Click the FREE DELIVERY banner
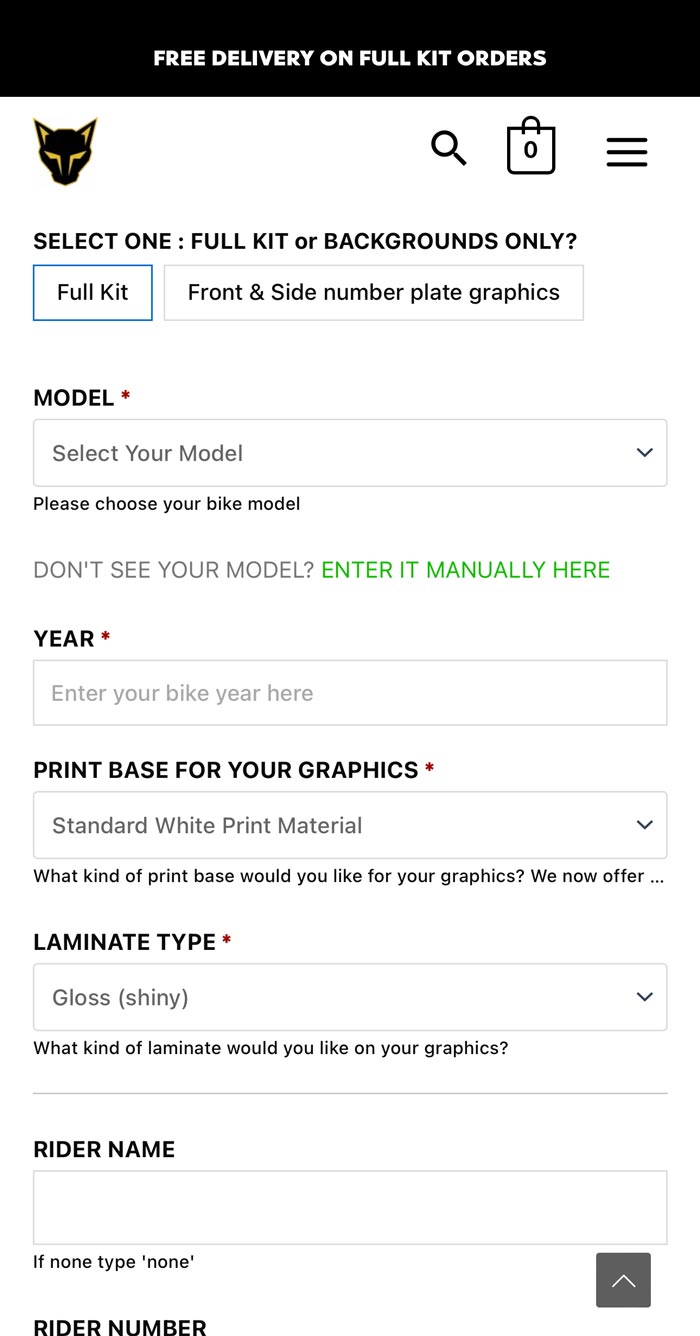Image resolution: width=700 pixels, height=1336 pixels. pos(350,58)
